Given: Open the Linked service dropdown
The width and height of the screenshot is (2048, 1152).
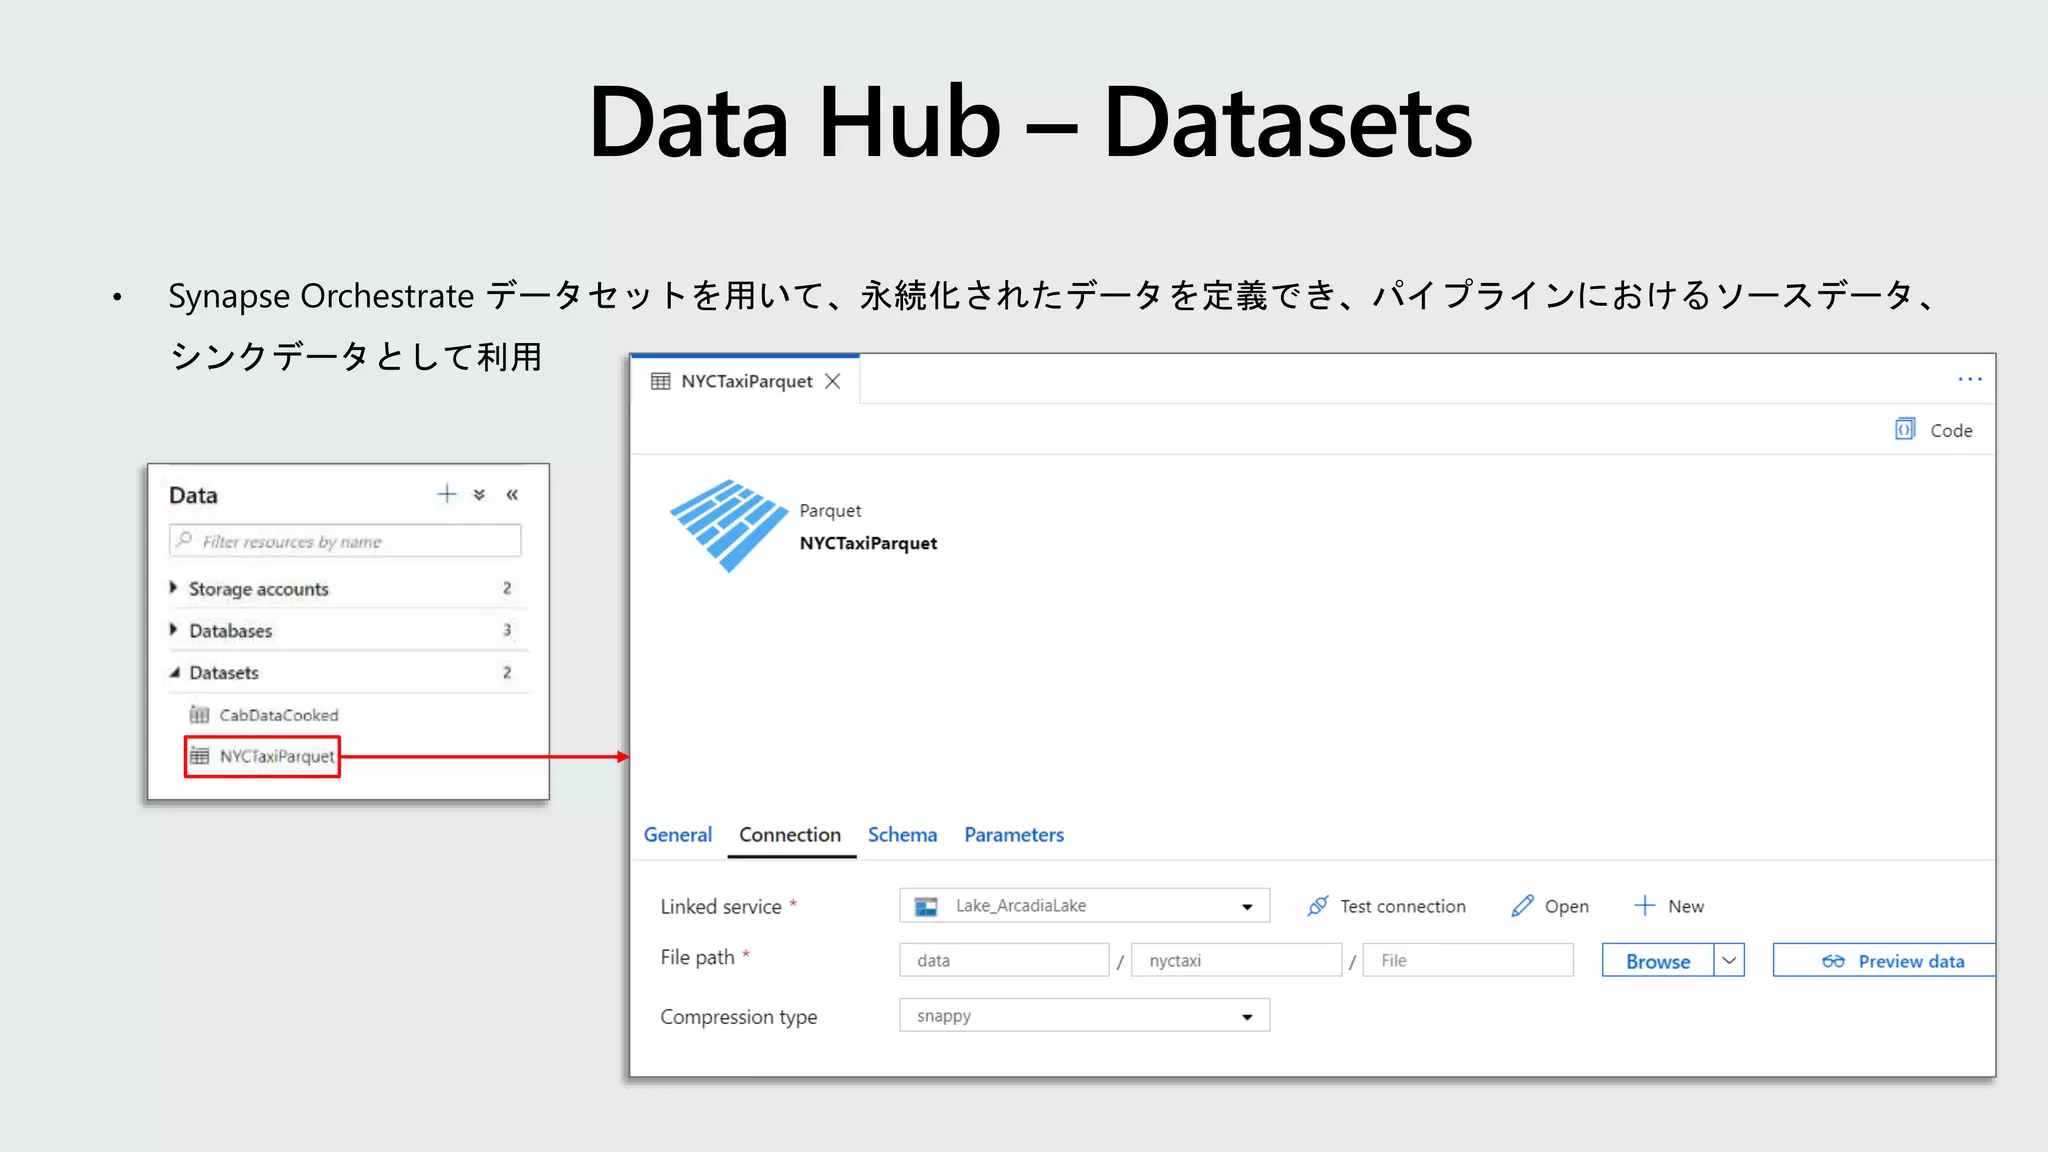Looking at the screenshot, I should 1246,906.
